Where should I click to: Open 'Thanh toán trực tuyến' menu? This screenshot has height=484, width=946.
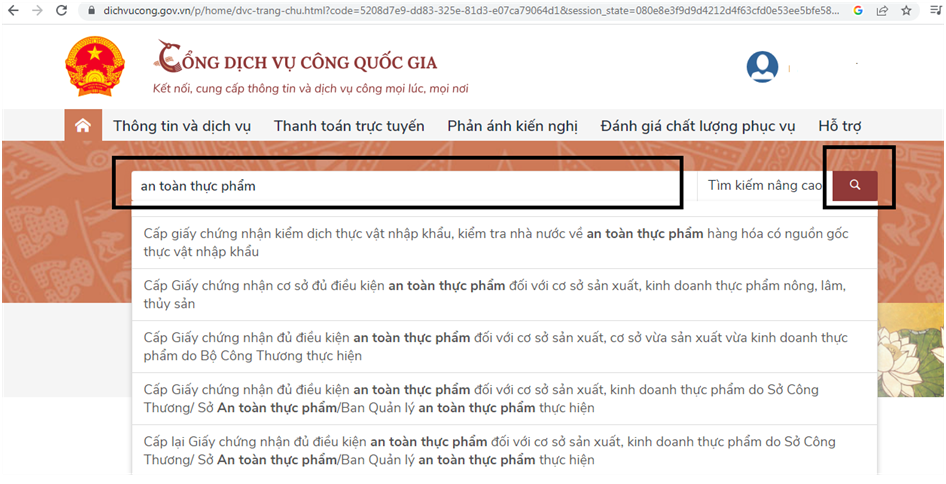pos(349,127)
